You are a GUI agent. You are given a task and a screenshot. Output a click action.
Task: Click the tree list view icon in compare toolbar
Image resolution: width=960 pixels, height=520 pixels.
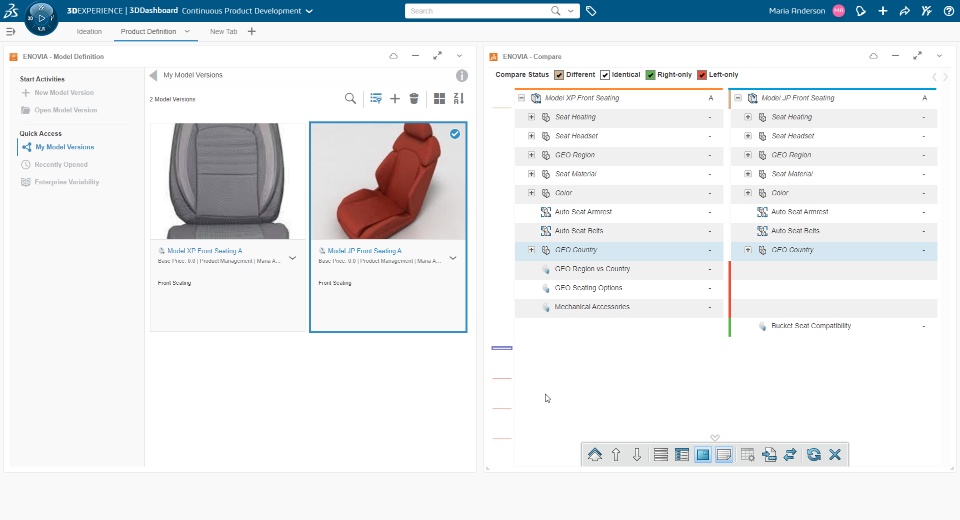[681, 454]
